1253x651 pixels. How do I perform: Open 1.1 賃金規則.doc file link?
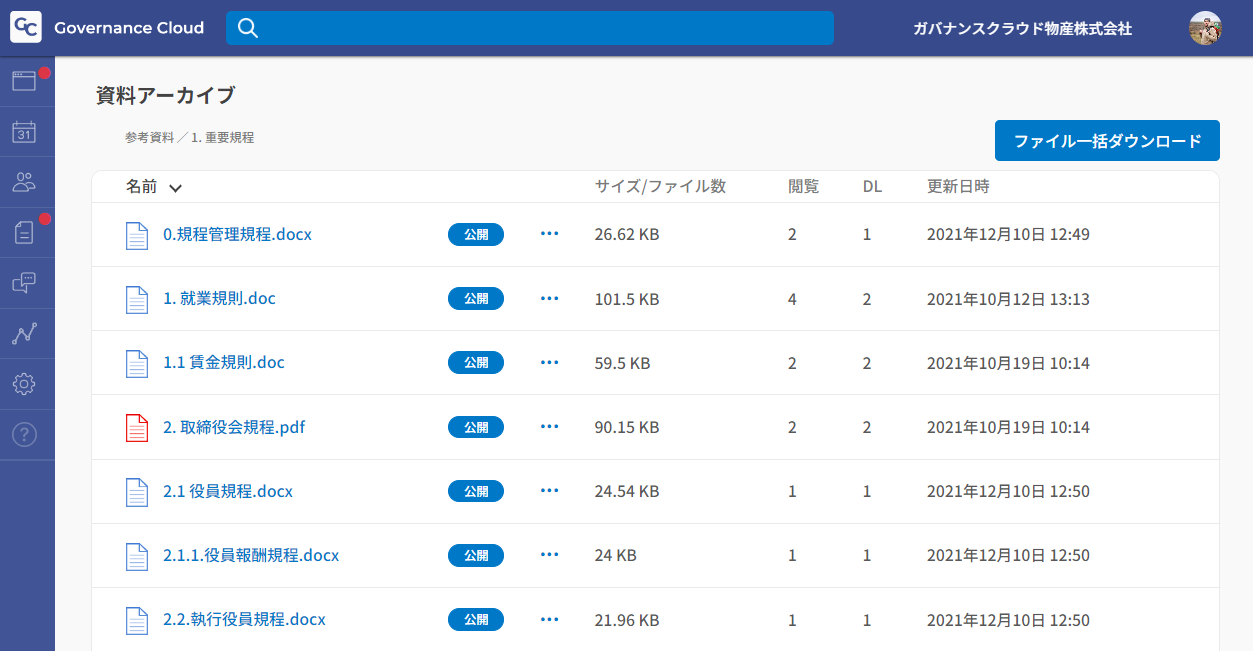point(224,362)
